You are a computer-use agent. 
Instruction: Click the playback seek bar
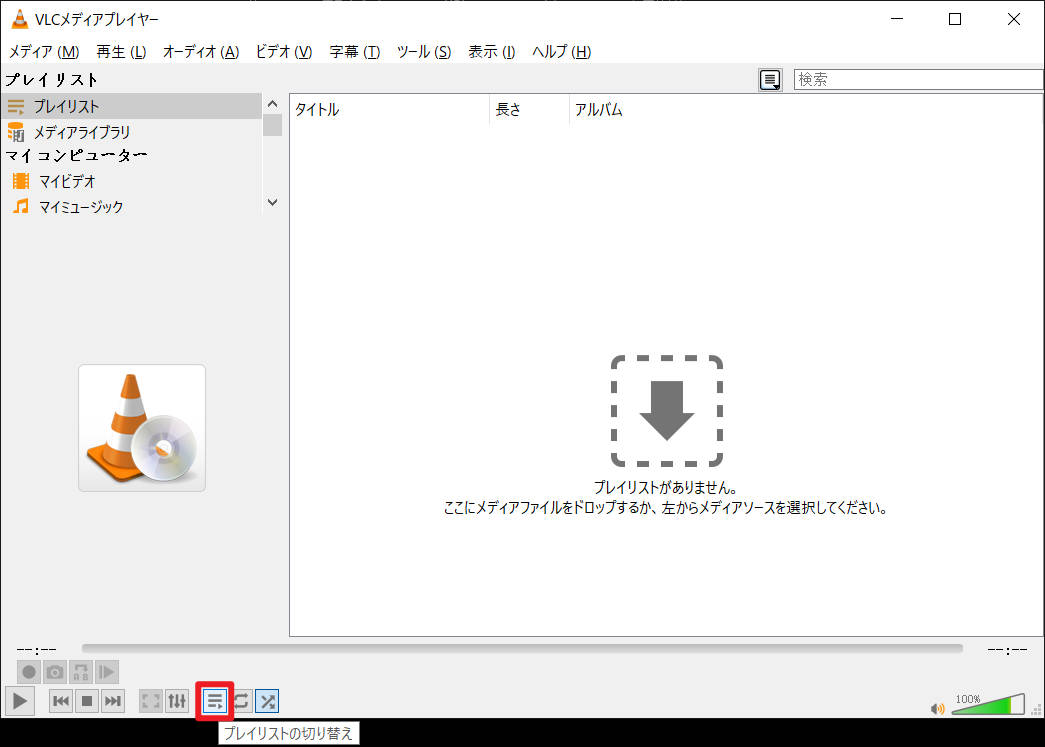[522, 648]
